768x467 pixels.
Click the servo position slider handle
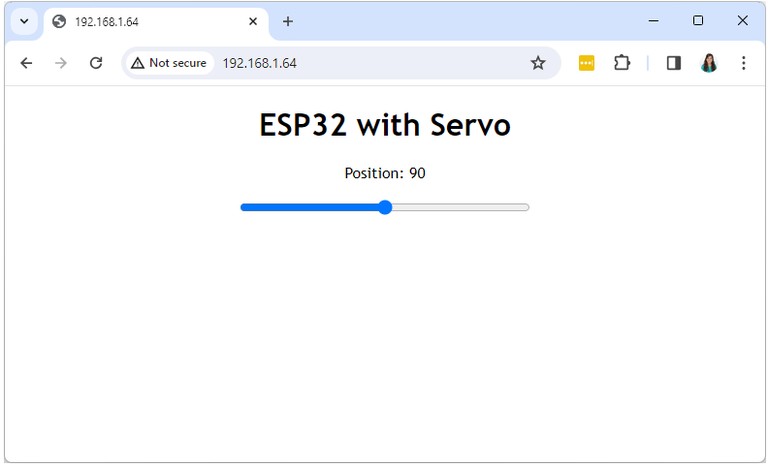click(385, 207)
